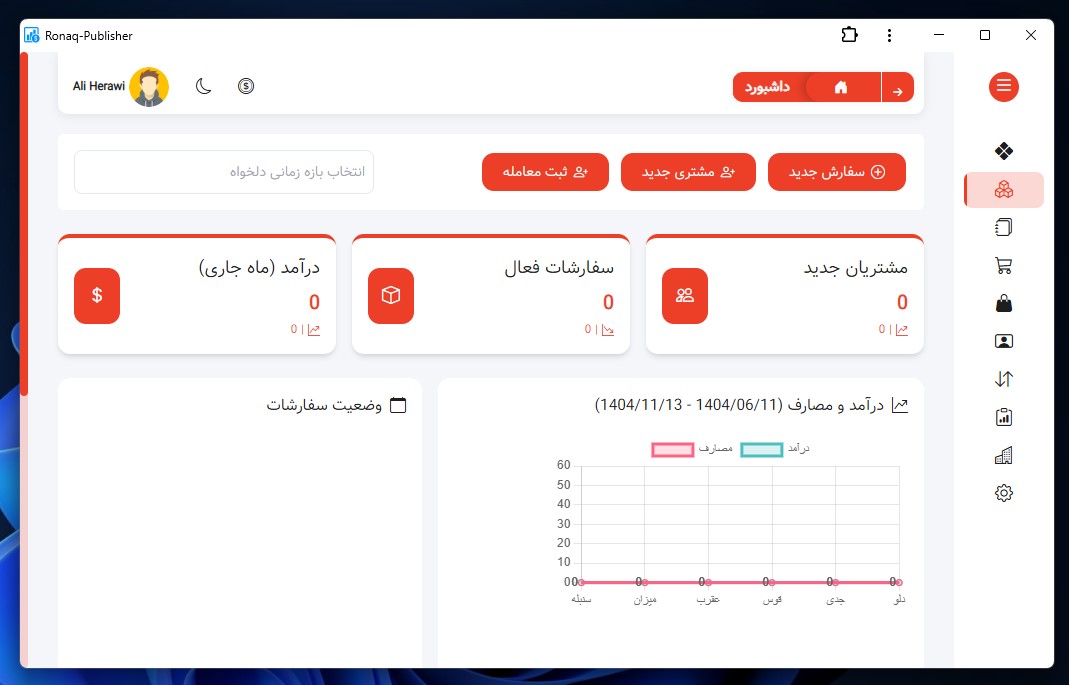Open the three-dot menu in titlebar

pos(889,34)
